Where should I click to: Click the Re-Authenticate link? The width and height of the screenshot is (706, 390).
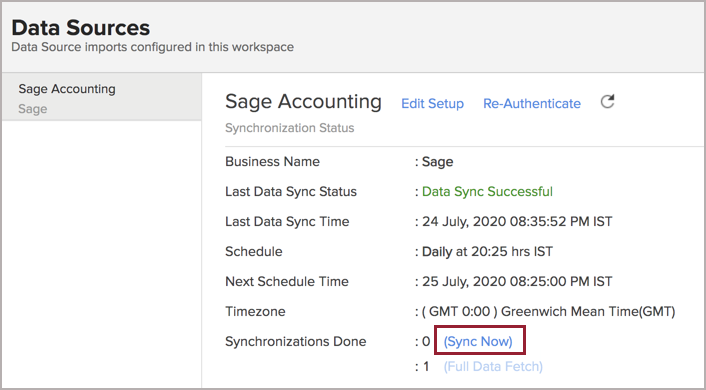pyautogui.click(x=532, y=104)
